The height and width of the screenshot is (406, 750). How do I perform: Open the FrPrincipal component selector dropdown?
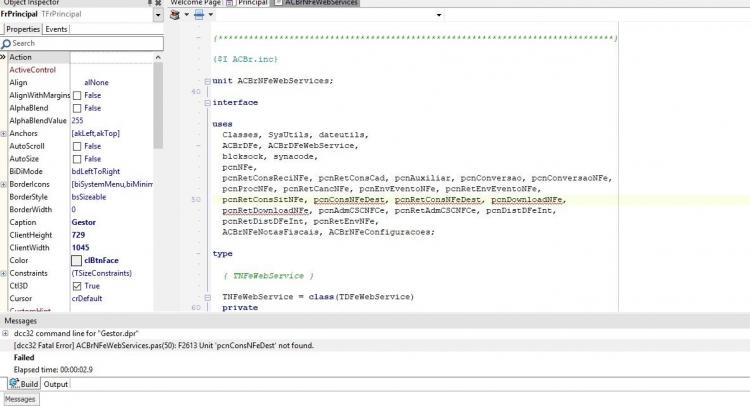click(158, 15)
